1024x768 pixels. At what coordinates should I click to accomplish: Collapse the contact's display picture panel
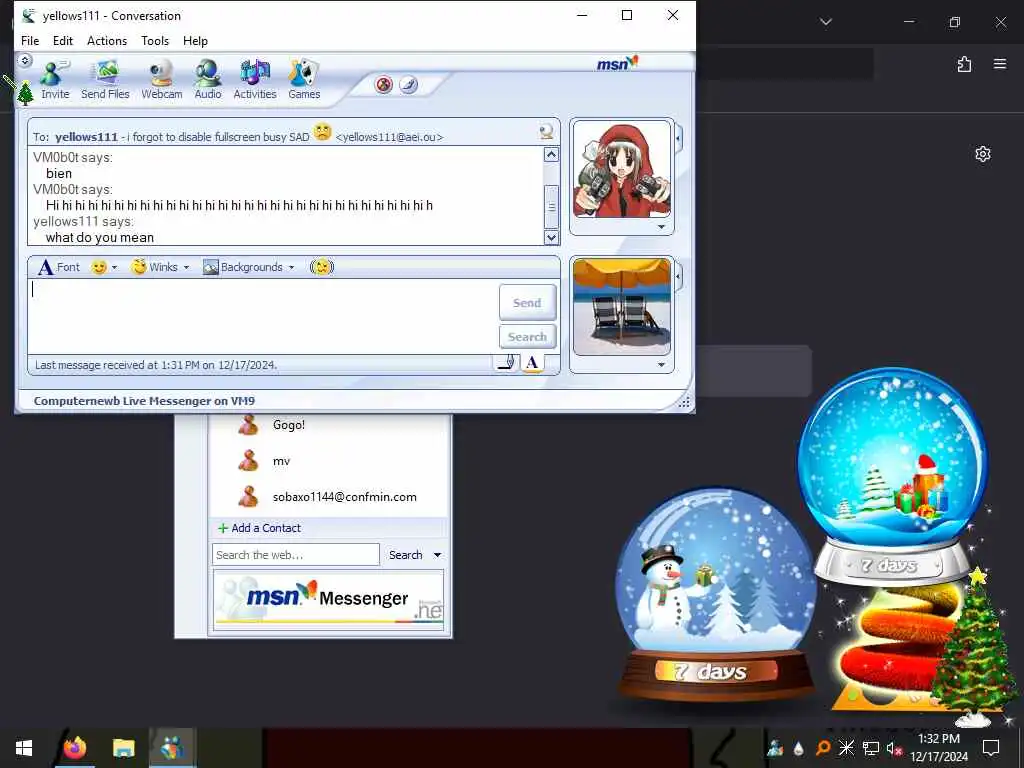pyautogui.click(x=679, y=138)
